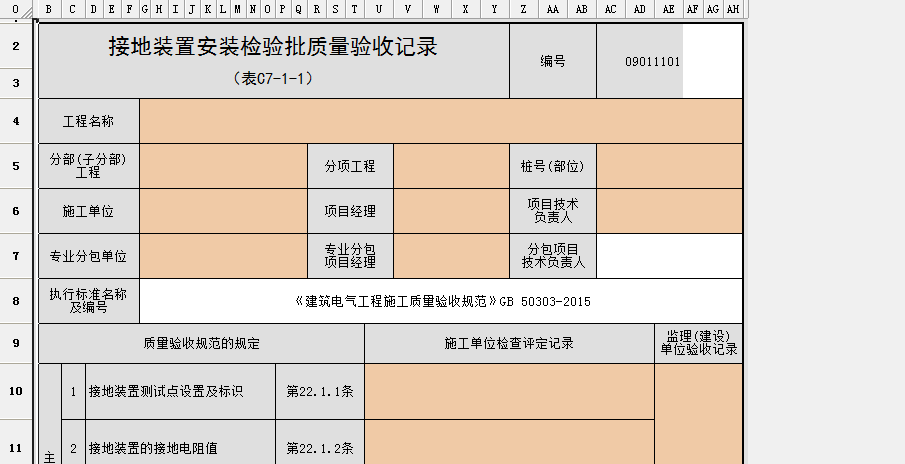Click the evaluation input cell for 第22.1.1条
The height and width of the screenshot is (464, 905).
510,391
